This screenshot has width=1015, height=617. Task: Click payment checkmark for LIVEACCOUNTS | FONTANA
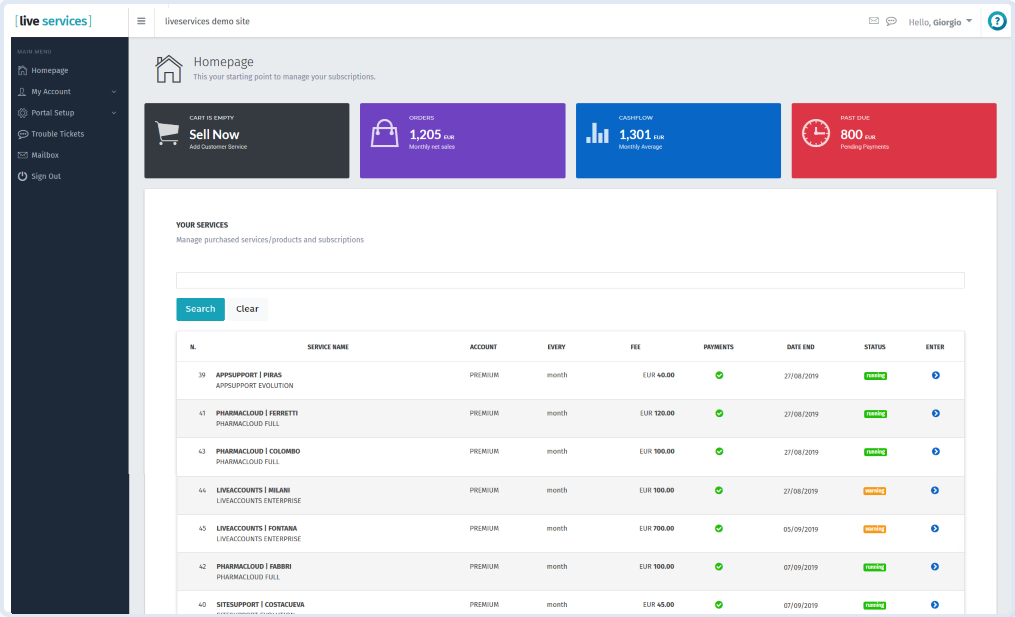click(719, 528)
